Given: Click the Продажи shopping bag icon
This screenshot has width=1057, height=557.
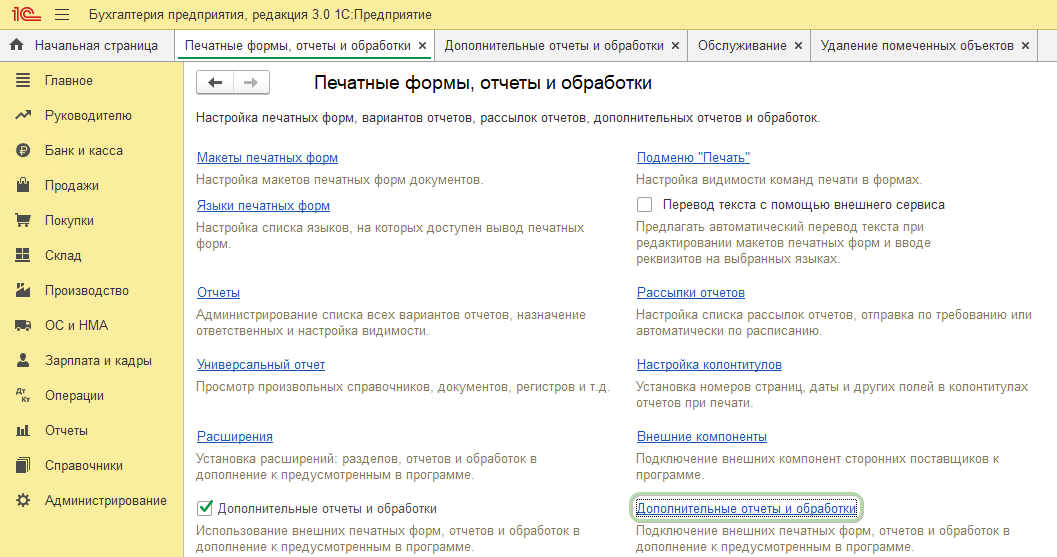Looking at the screenshot, I should 23,185.
